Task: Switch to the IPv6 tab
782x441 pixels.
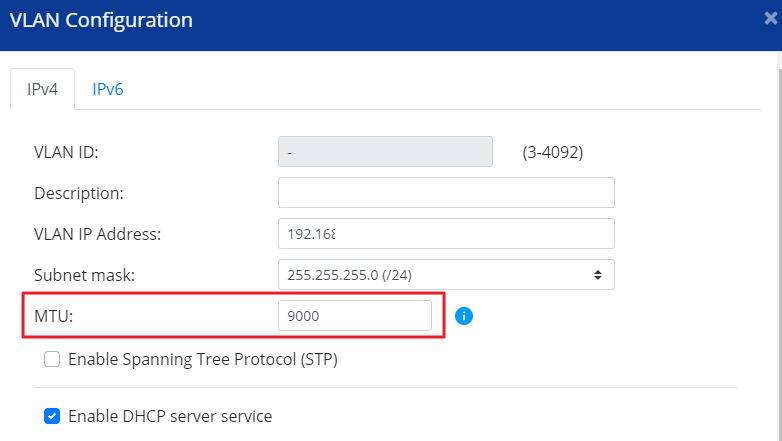Action: (108, 89)
